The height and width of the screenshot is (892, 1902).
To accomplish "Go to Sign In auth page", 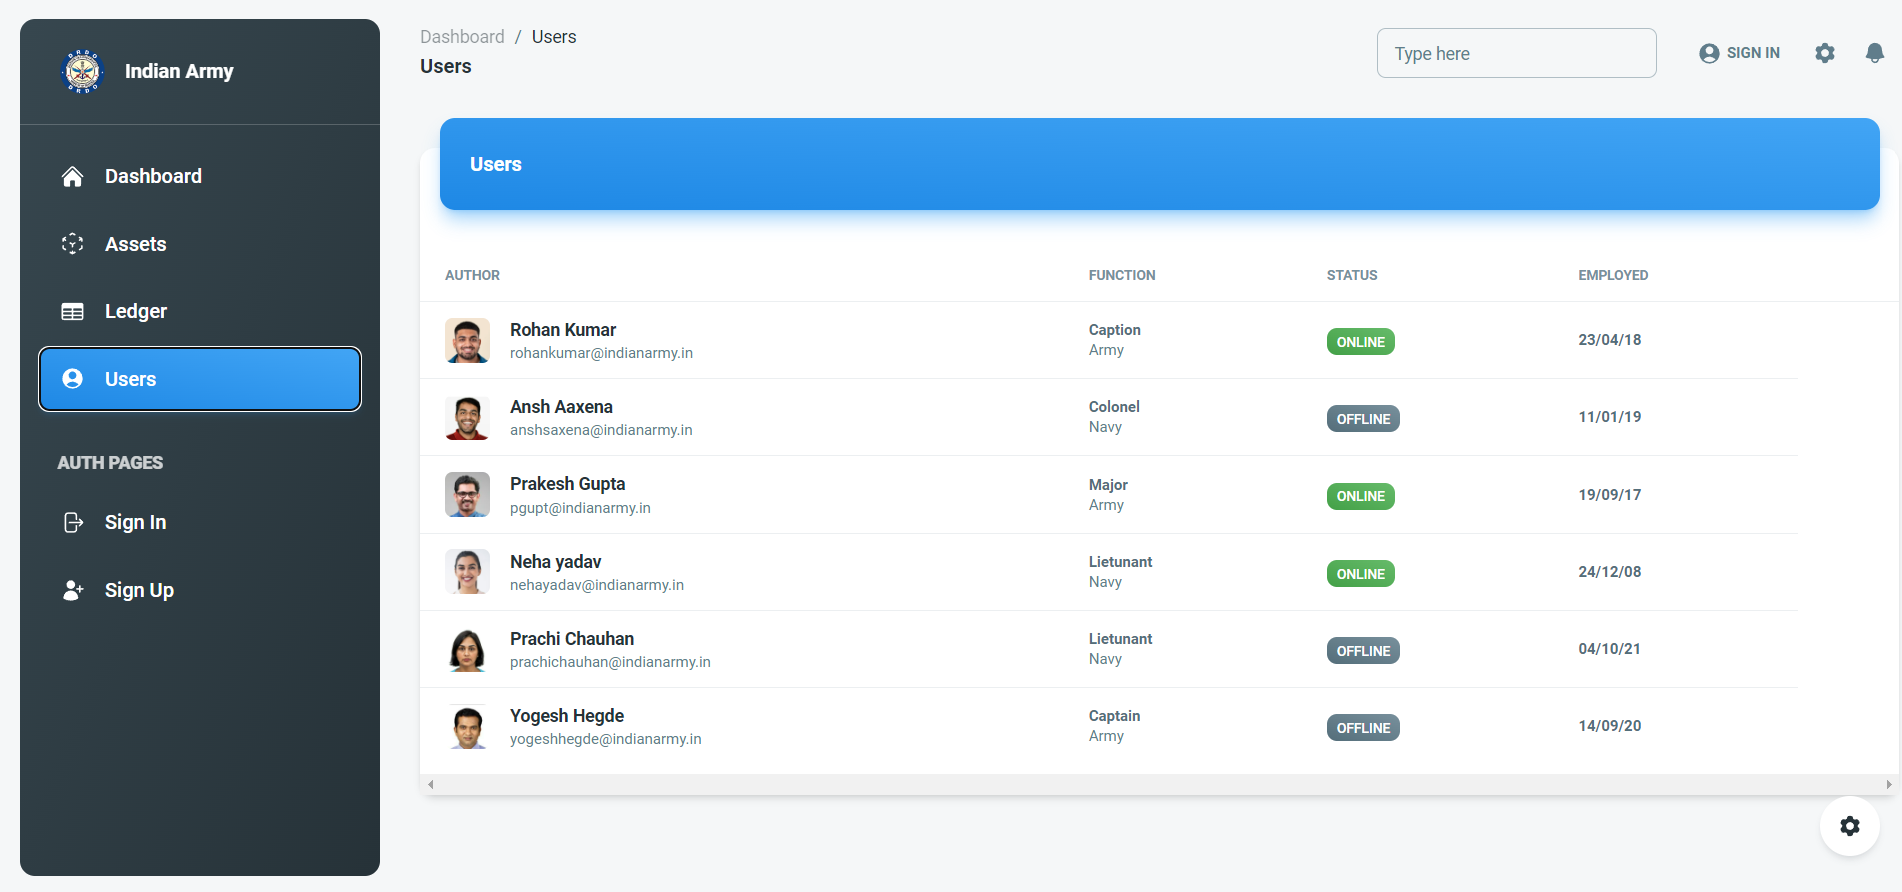I will [200, 522].
